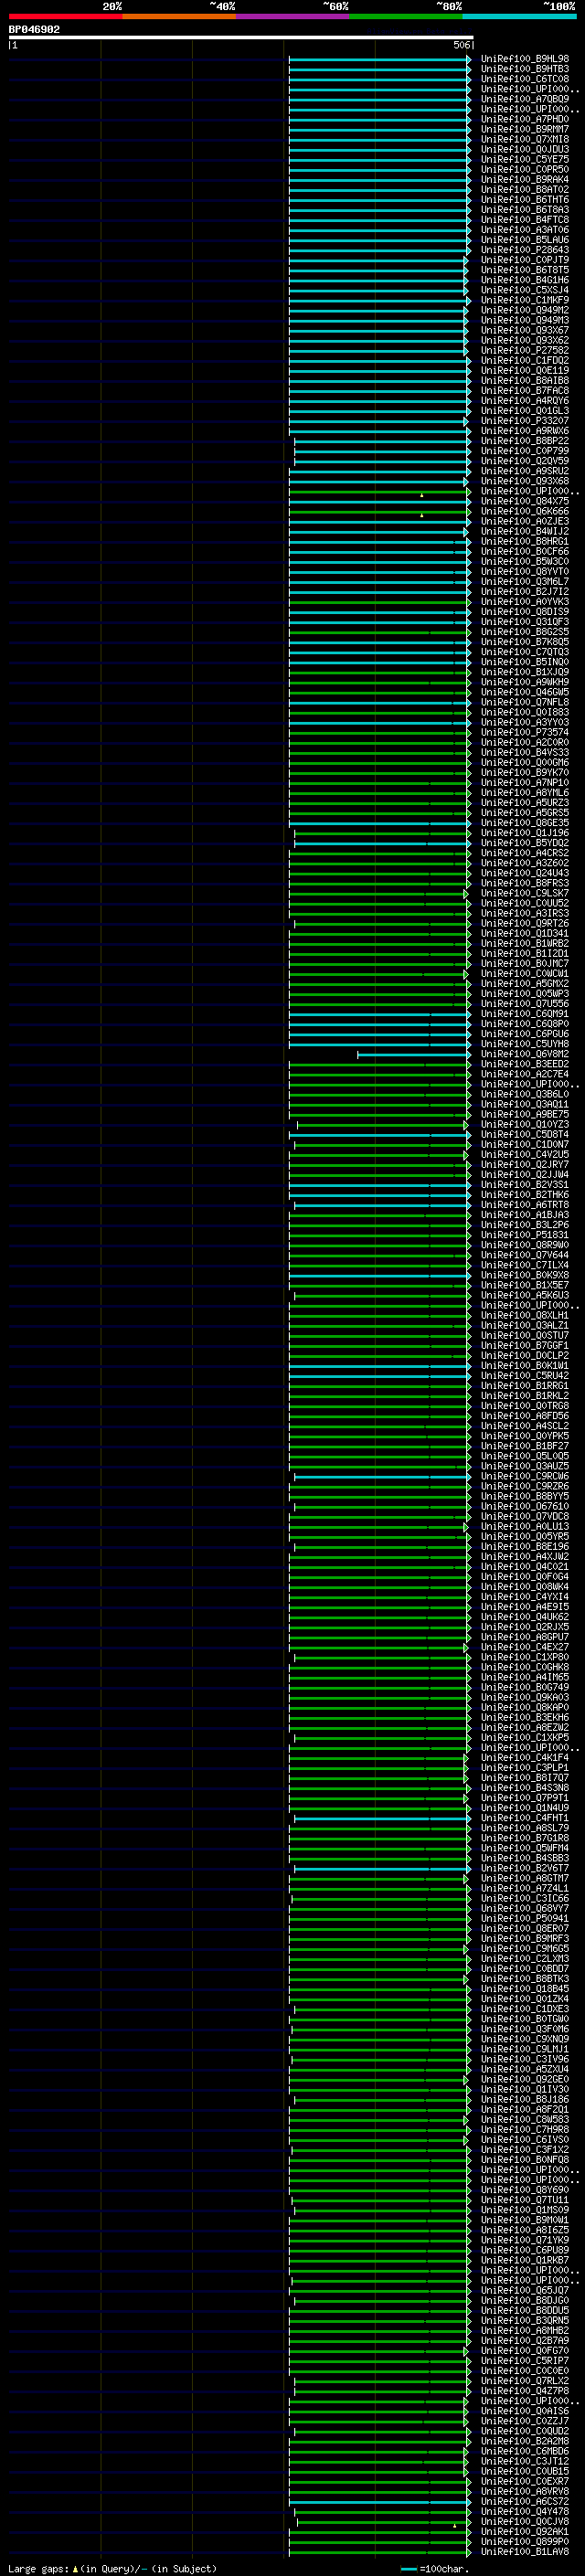Screen dimensions: 585x2576
Task: Select the UniRef100_Q3B6L0 label
Action: (x=524, y=1094)
